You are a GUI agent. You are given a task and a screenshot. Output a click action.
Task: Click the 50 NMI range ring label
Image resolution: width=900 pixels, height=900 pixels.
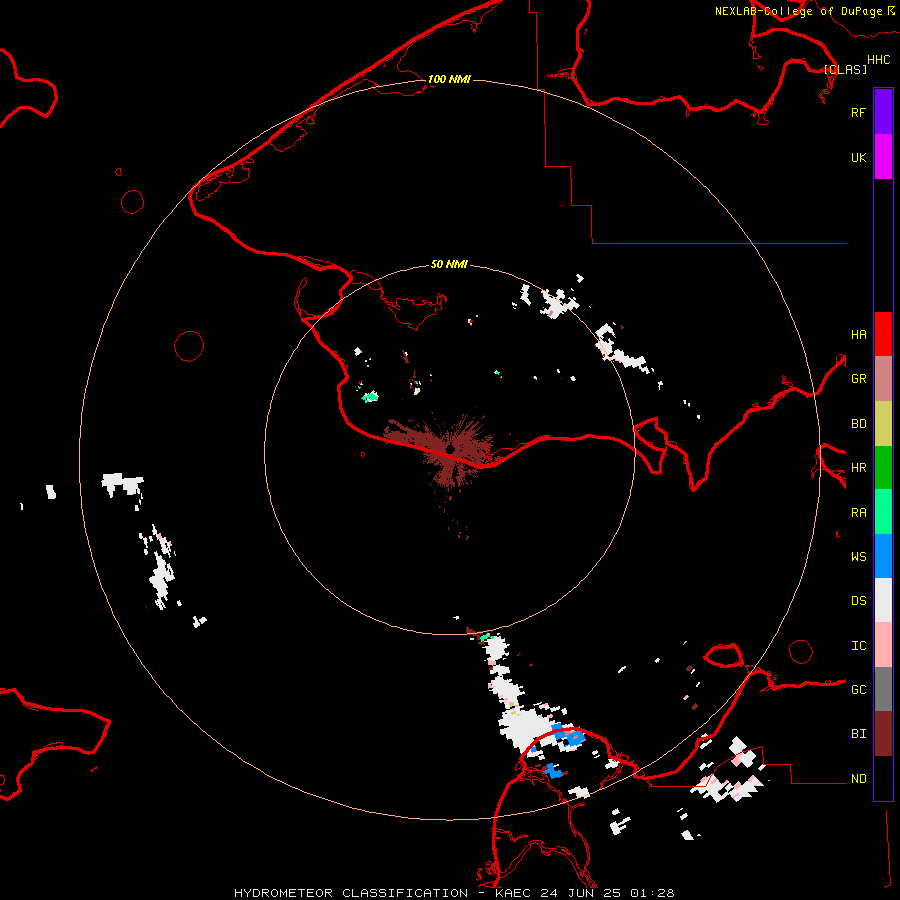449,264
